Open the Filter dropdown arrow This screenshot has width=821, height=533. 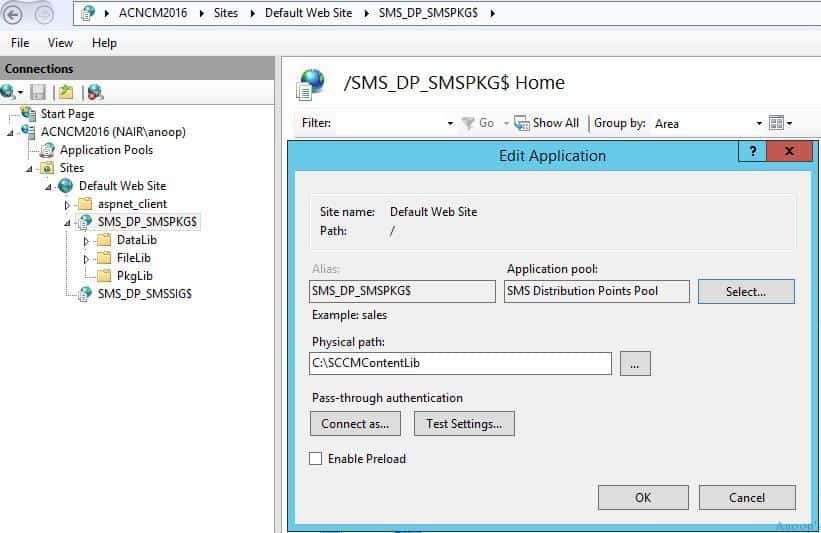click(450, 124)
